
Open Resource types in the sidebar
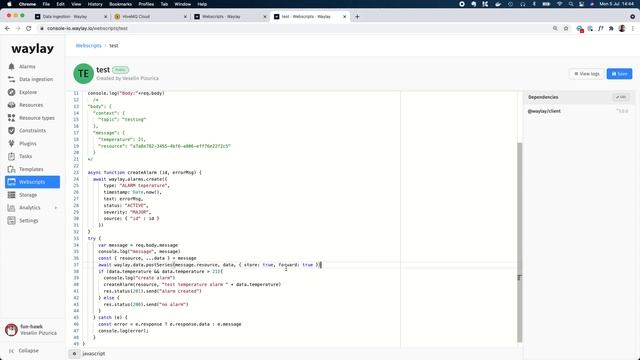point(37,118)
